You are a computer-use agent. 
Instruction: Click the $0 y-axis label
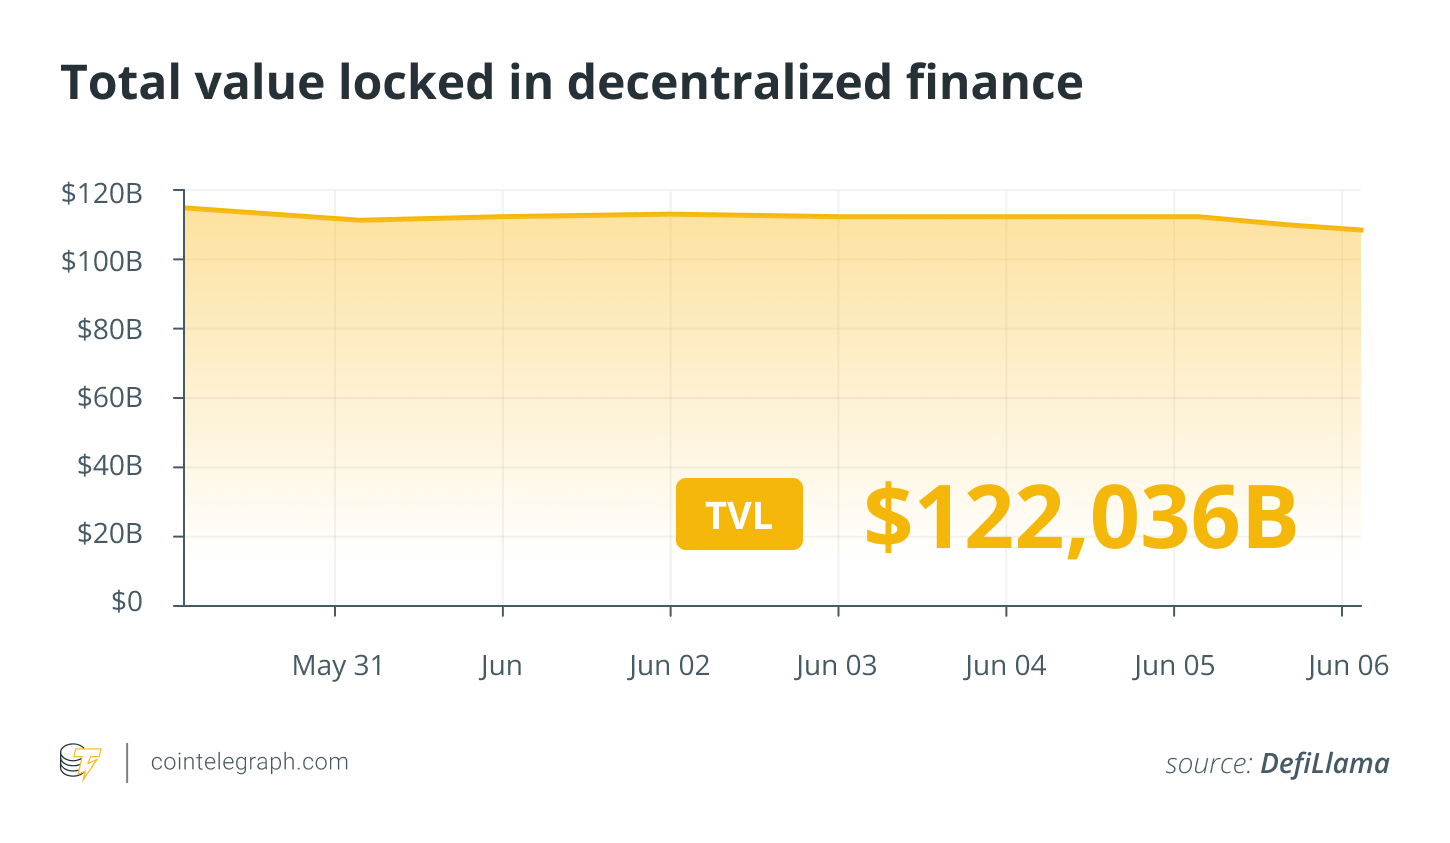(127, 602)
